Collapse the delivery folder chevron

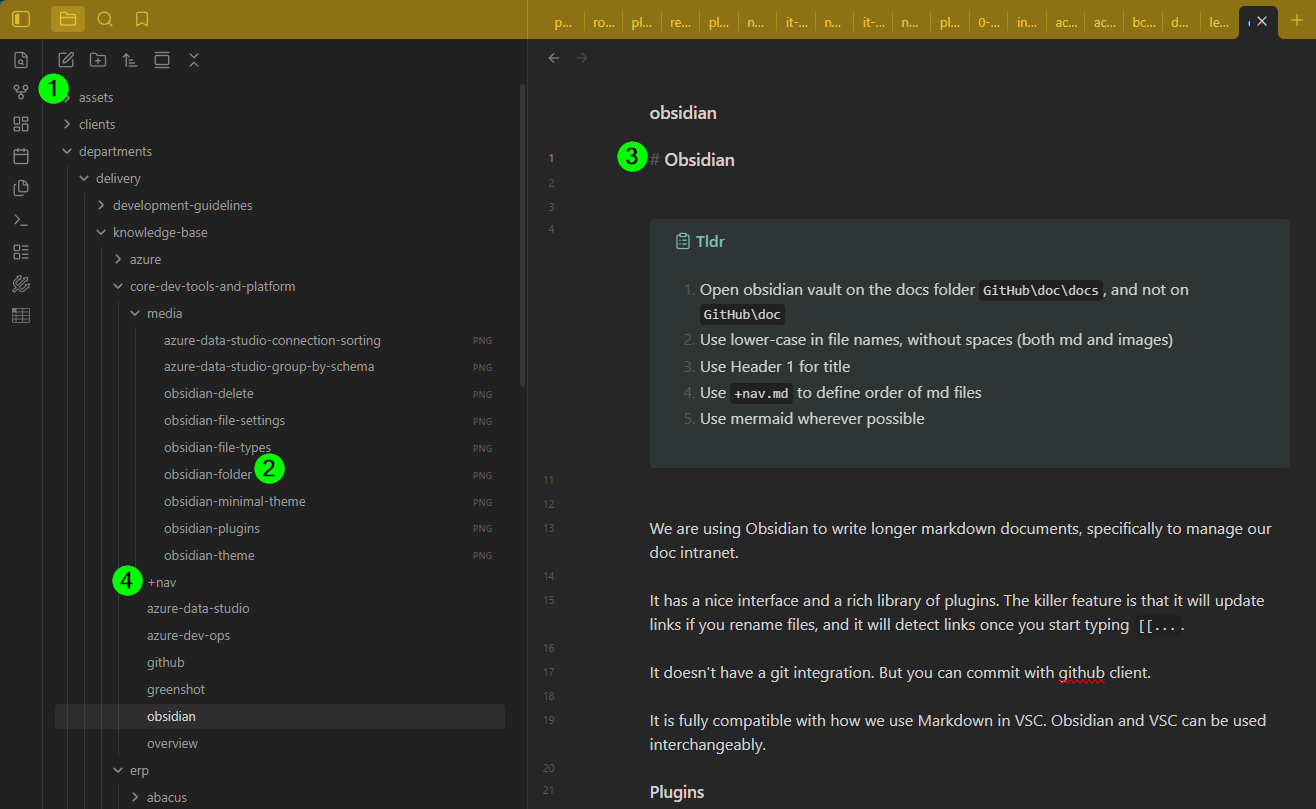click(84, 178)
